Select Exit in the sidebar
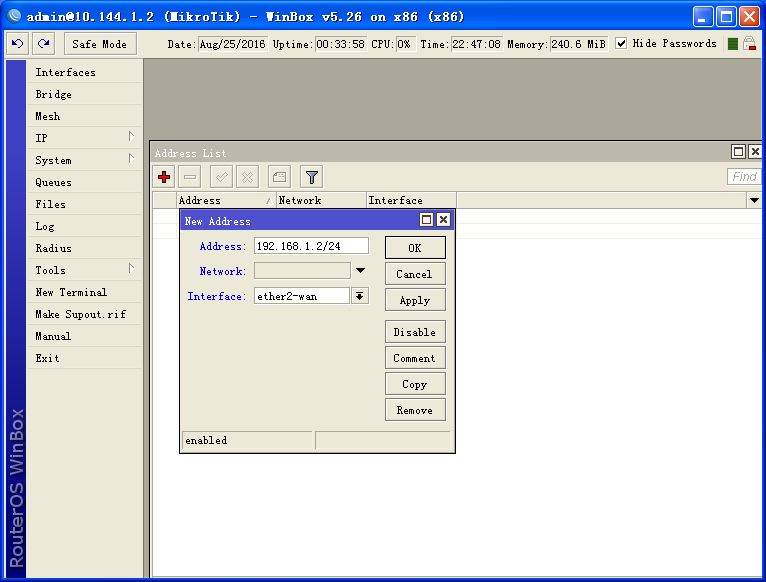 click(85, 358)
